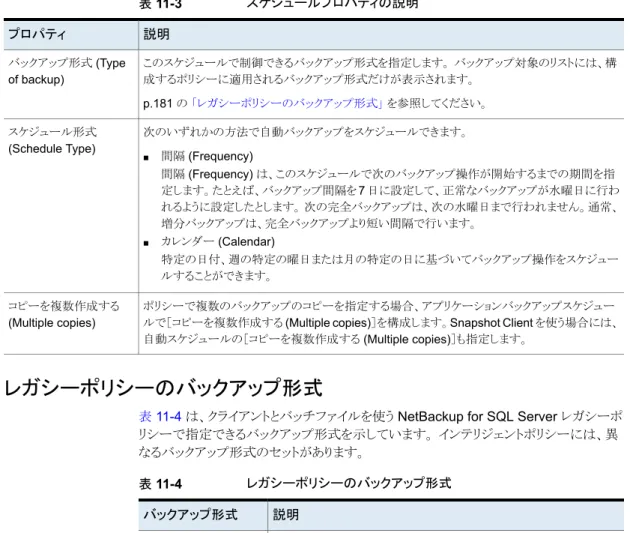Click the sentence starting 次のいずれかの方法で

(305, 132)
